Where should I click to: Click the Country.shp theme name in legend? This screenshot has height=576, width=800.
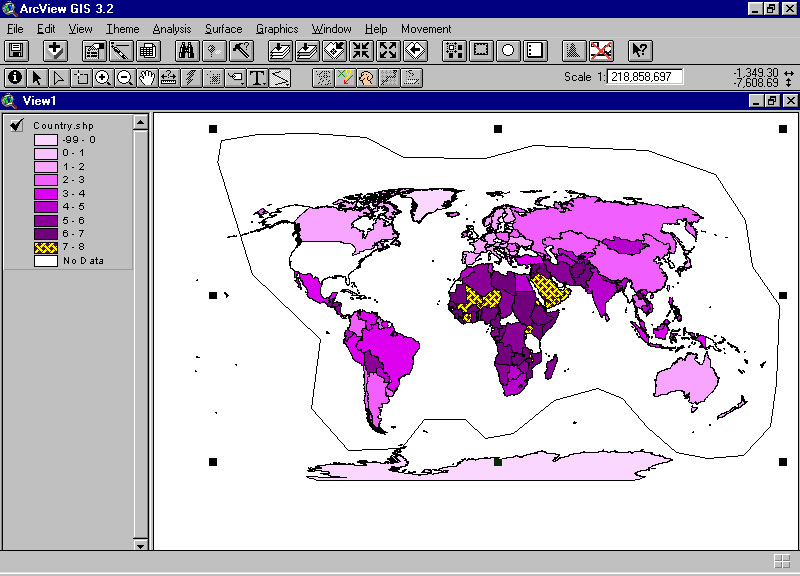pos(64,125)
